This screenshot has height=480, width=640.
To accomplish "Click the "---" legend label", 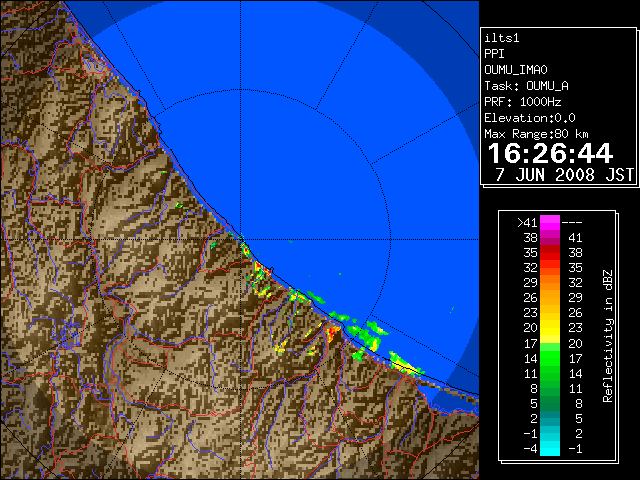I will click(572, 222).
